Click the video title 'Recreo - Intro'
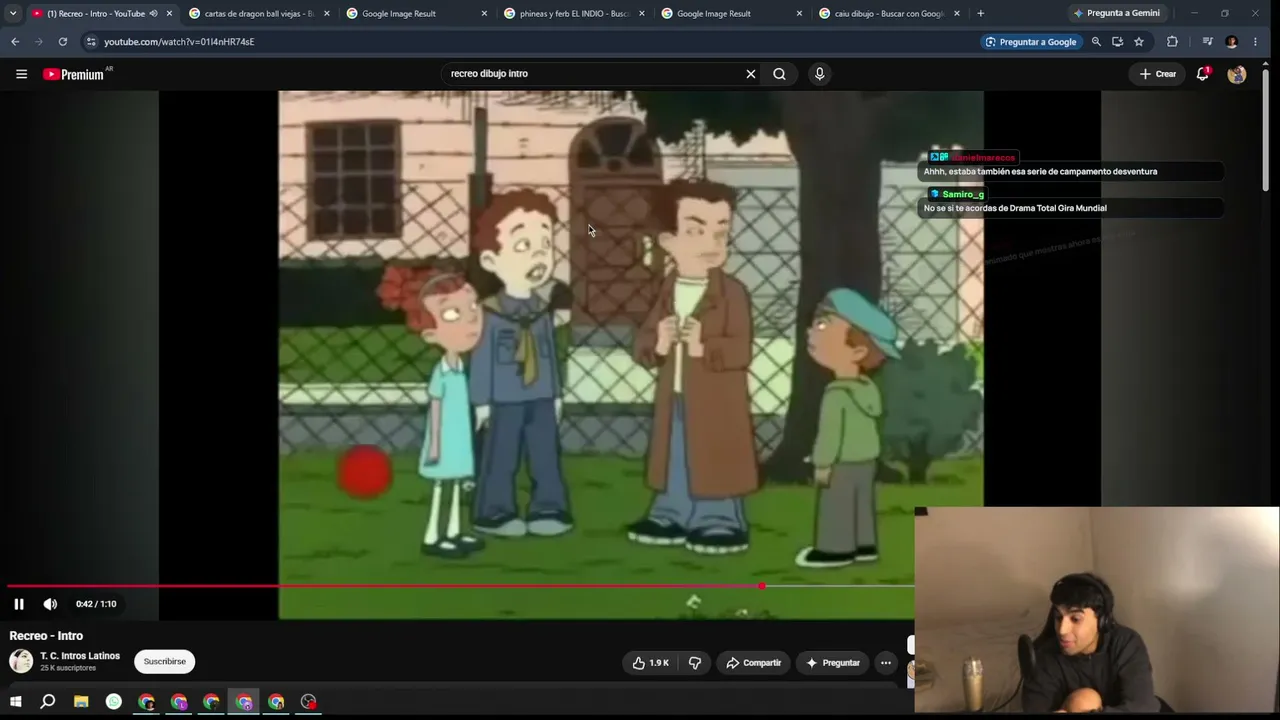 click(x=46, y=636)
